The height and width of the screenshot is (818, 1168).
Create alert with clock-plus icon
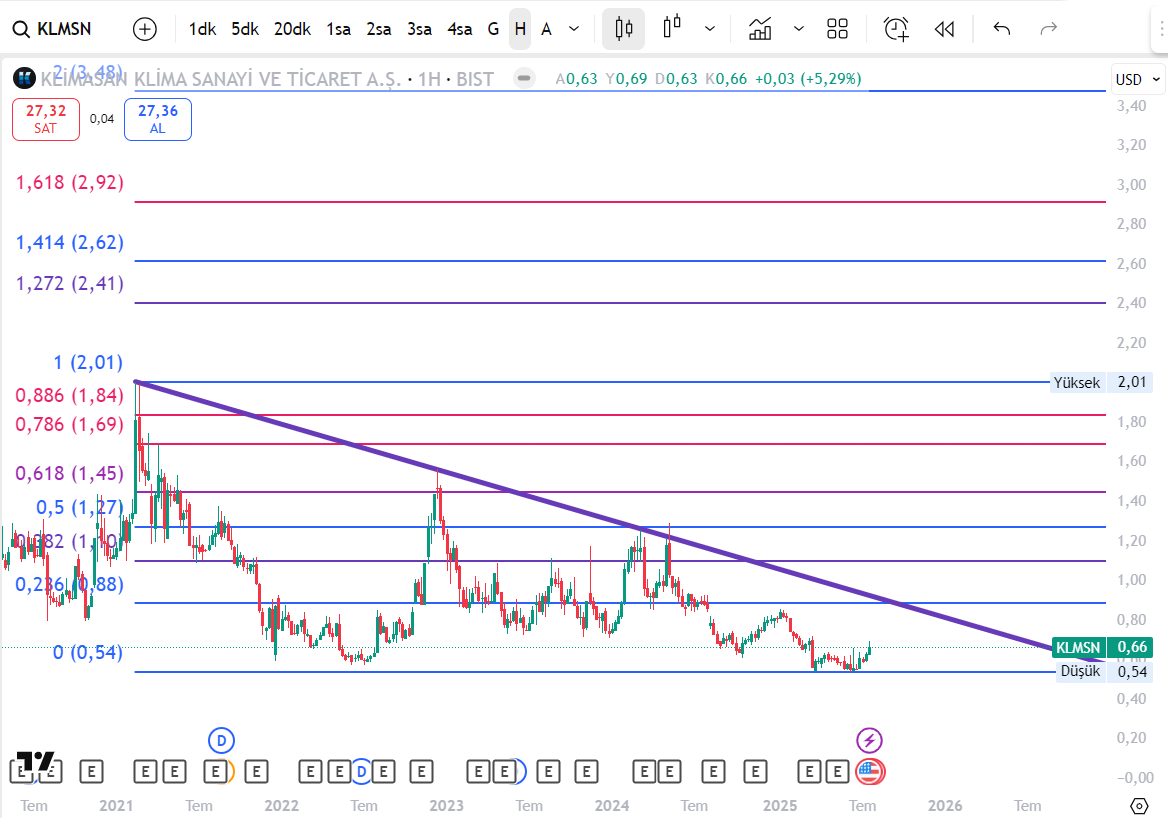point(896,29)
